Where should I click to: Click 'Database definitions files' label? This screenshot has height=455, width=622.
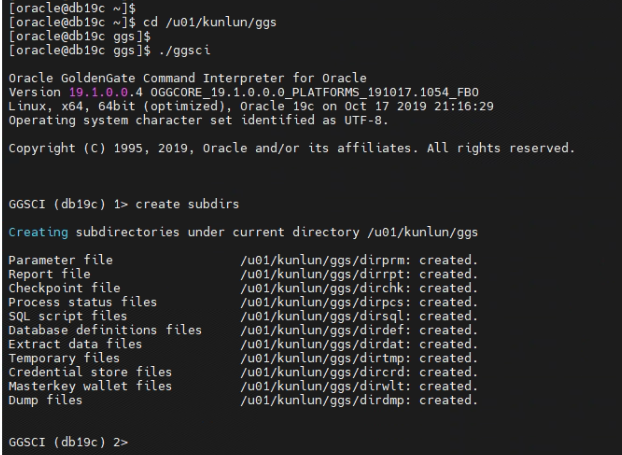tap(105, 330)
